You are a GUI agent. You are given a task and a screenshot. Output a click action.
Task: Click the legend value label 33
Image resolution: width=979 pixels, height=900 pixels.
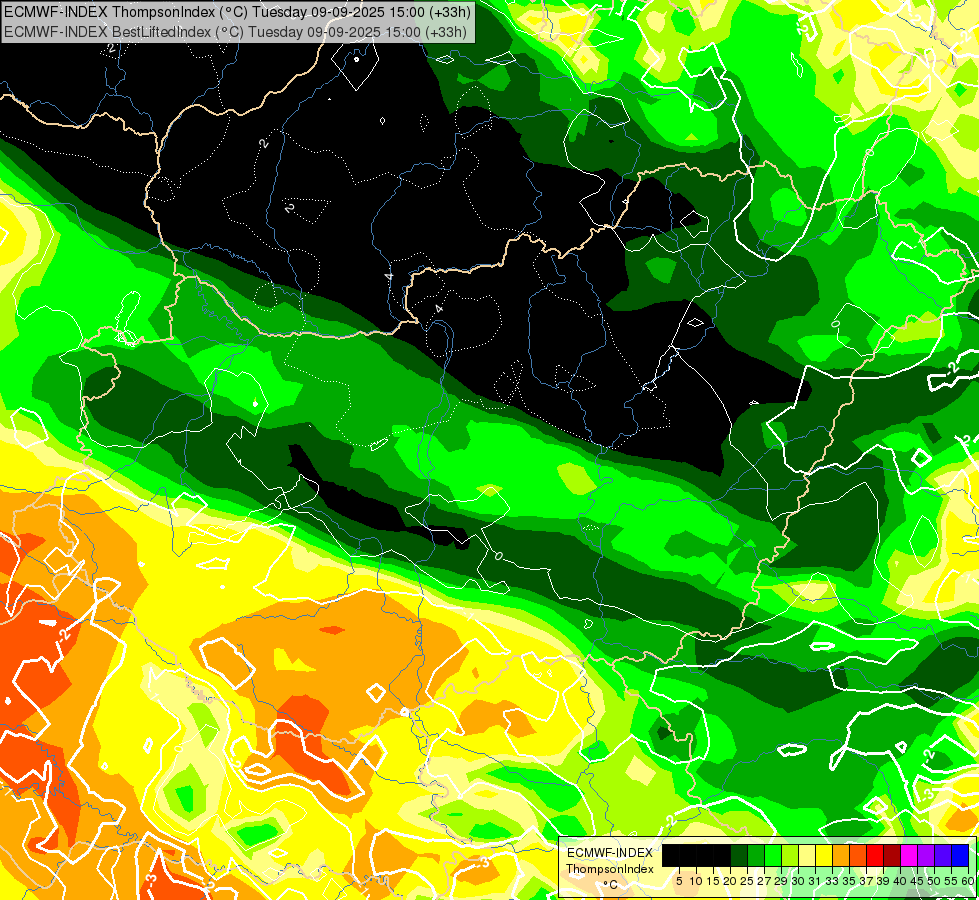pyautogui.click(x=832, y=881)
